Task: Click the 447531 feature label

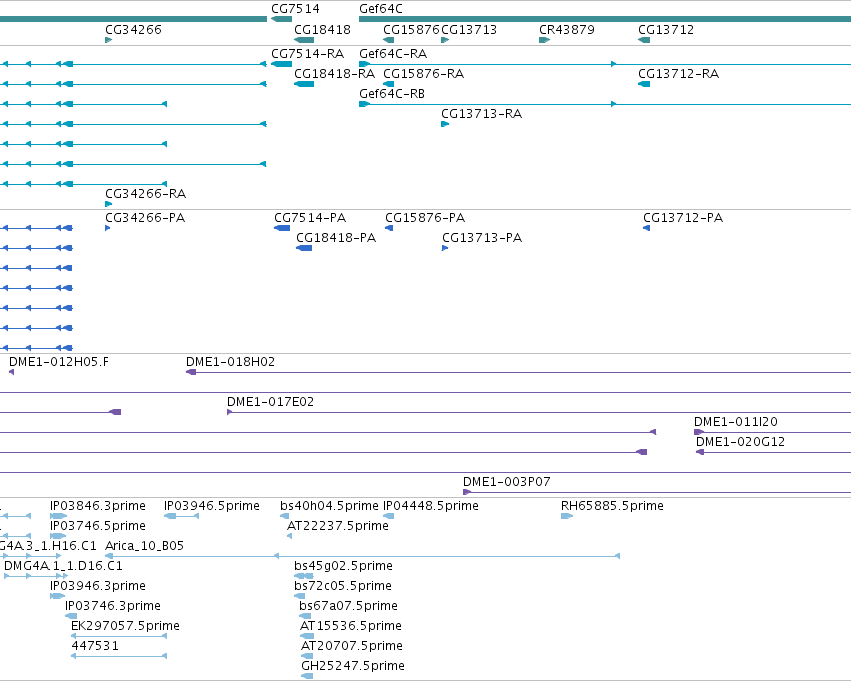Action: (95, 646)
